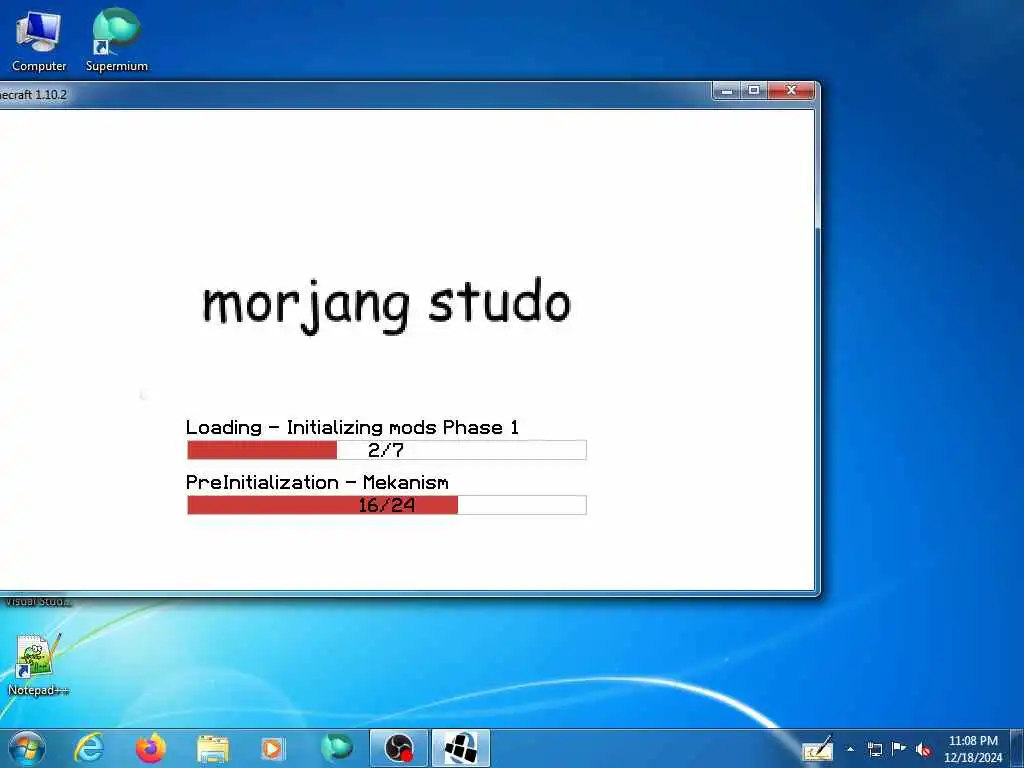Click the 2/7 mod loading progress bar
Image resolution: width=1024 pixels, height=768 pixels.
[387, 450]
